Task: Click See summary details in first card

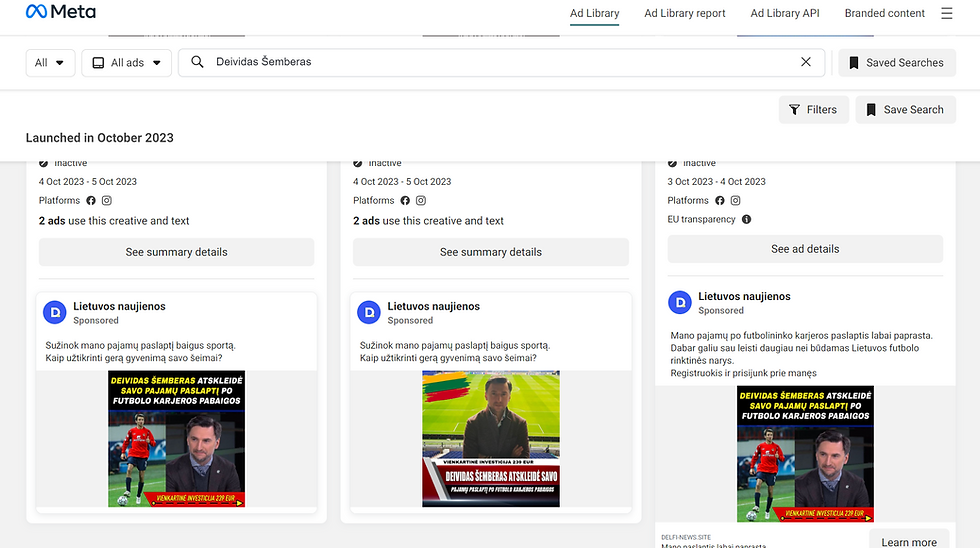Action: 176,252
